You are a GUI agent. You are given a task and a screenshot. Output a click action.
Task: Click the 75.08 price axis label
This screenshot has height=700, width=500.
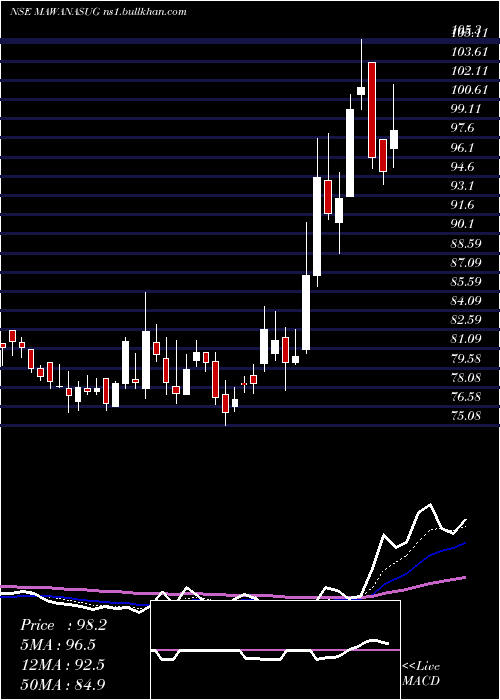tap(466, 416)
